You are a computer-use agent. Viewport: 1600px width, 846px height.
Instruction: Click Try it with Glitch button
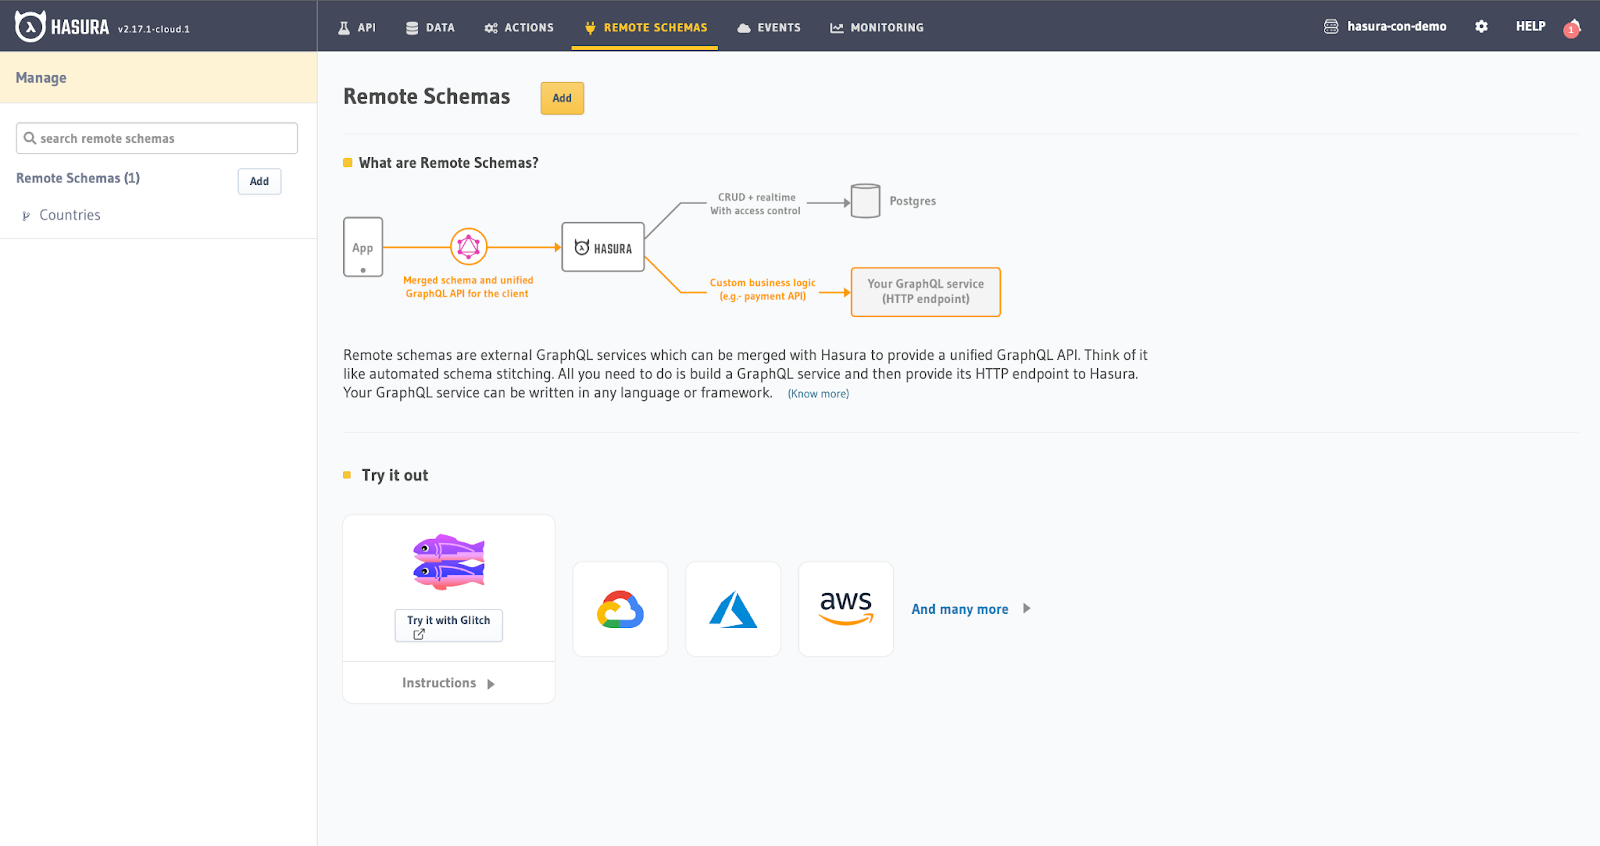click(448, 625)
